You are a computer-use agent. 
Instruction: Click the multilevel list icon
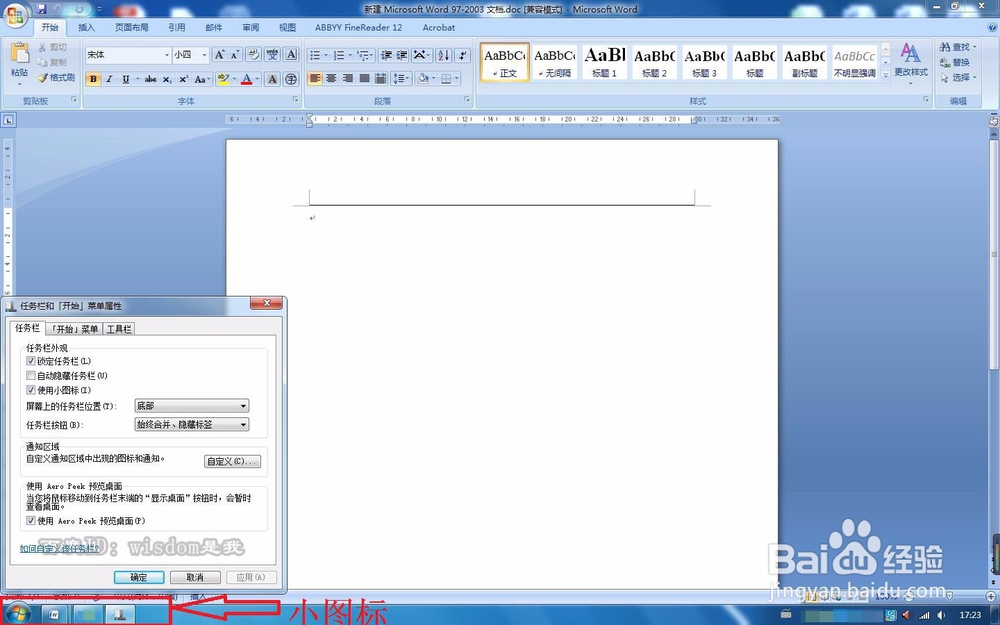point(363,55)
